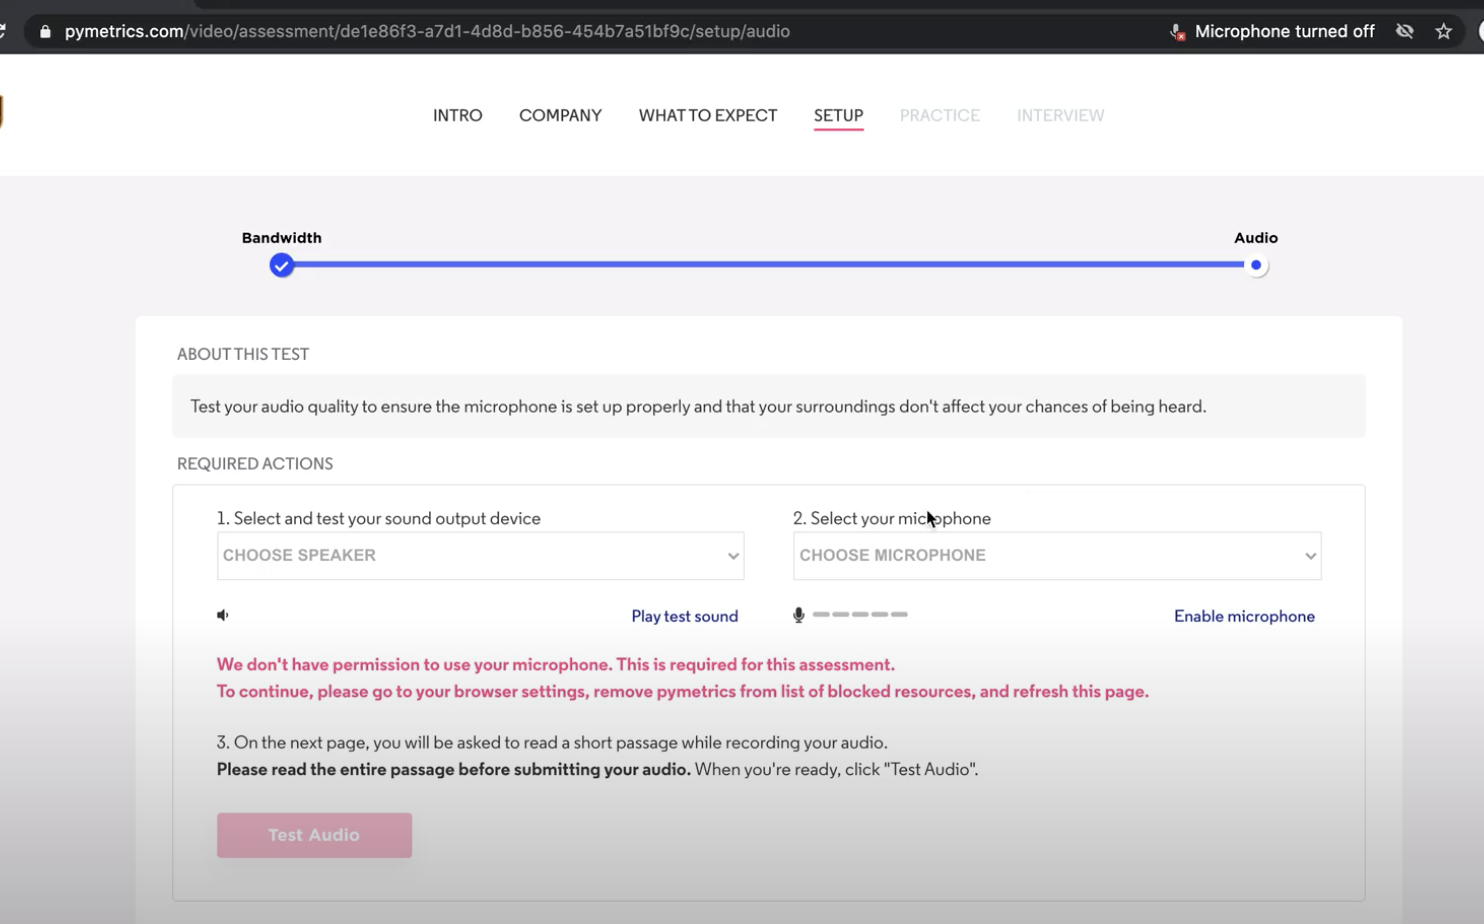The width and height of the screenshot is (1484, 924).
Task: Click the microphone permission error message
Action: [x=682, y=678]
